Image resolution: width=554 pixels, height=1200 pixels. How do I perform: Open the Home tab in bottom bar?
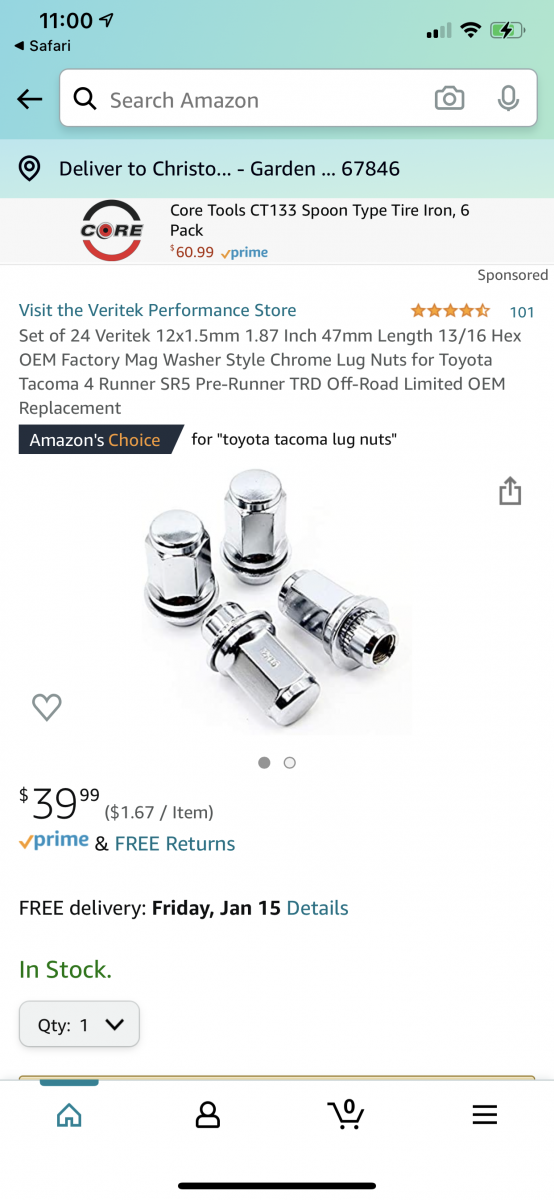[69, 1115]
